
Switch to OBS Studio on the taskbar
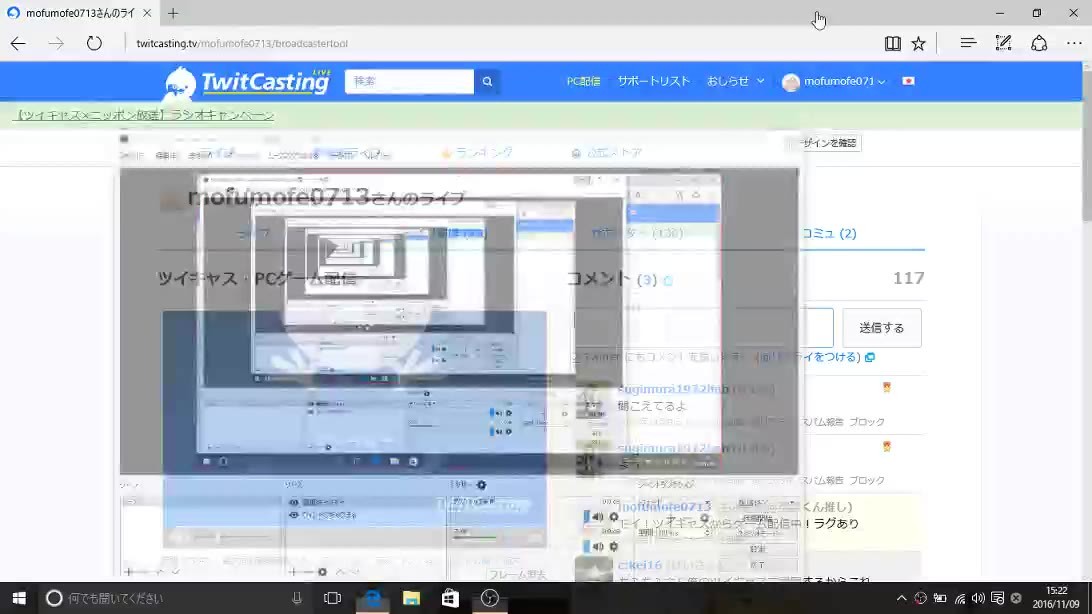[x=490, y=598]
